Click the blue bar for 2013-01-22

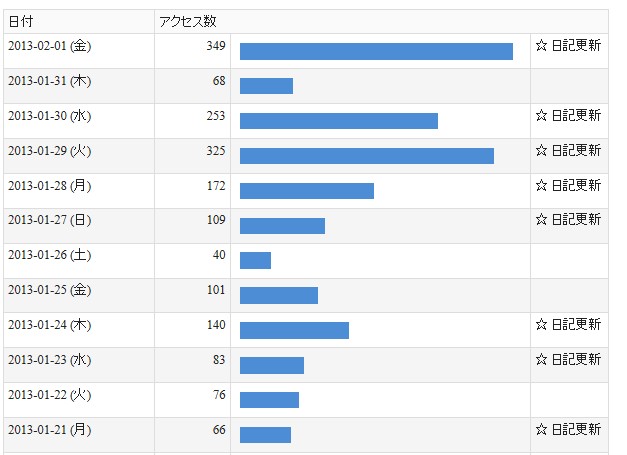pos(270,400)
